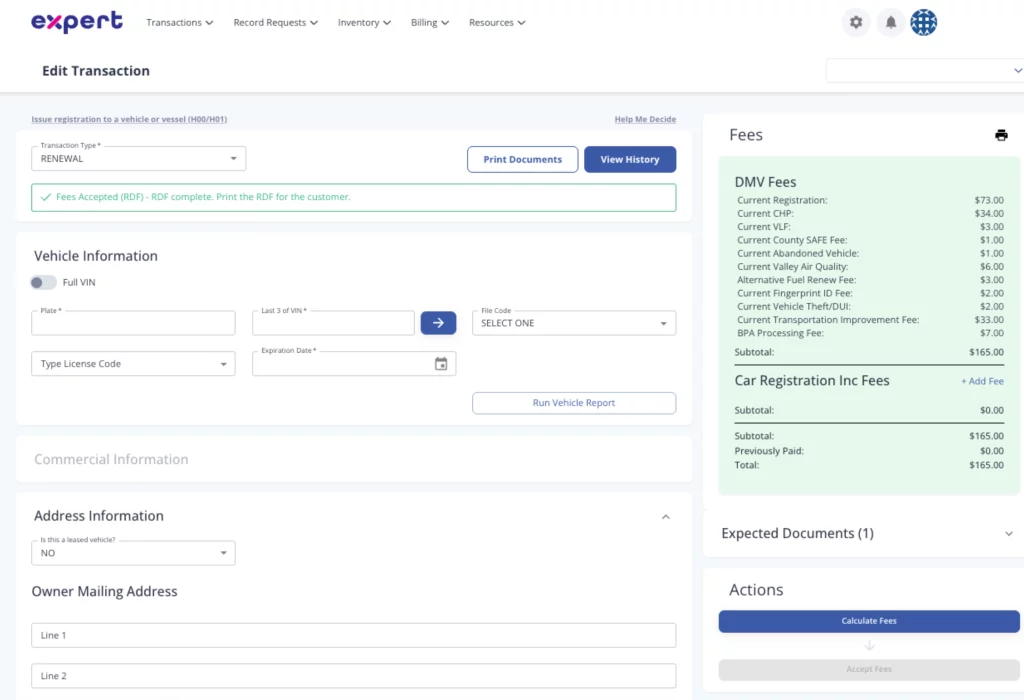The height and width of the screenshot is (700, 1024).
Task: Open the Record Requests menu
Action: click(276, 22)
